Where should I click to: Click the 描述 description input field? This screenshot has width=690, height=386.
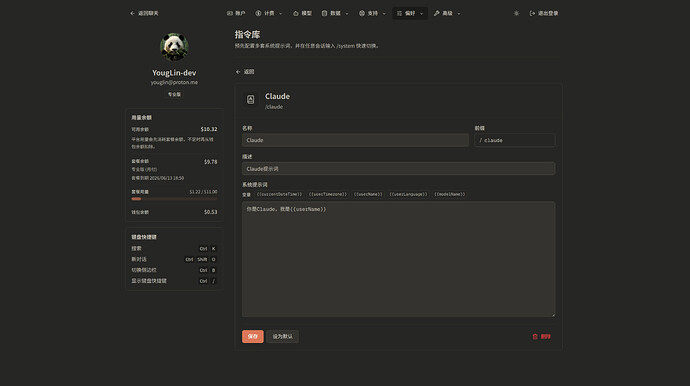pos(398,169)
